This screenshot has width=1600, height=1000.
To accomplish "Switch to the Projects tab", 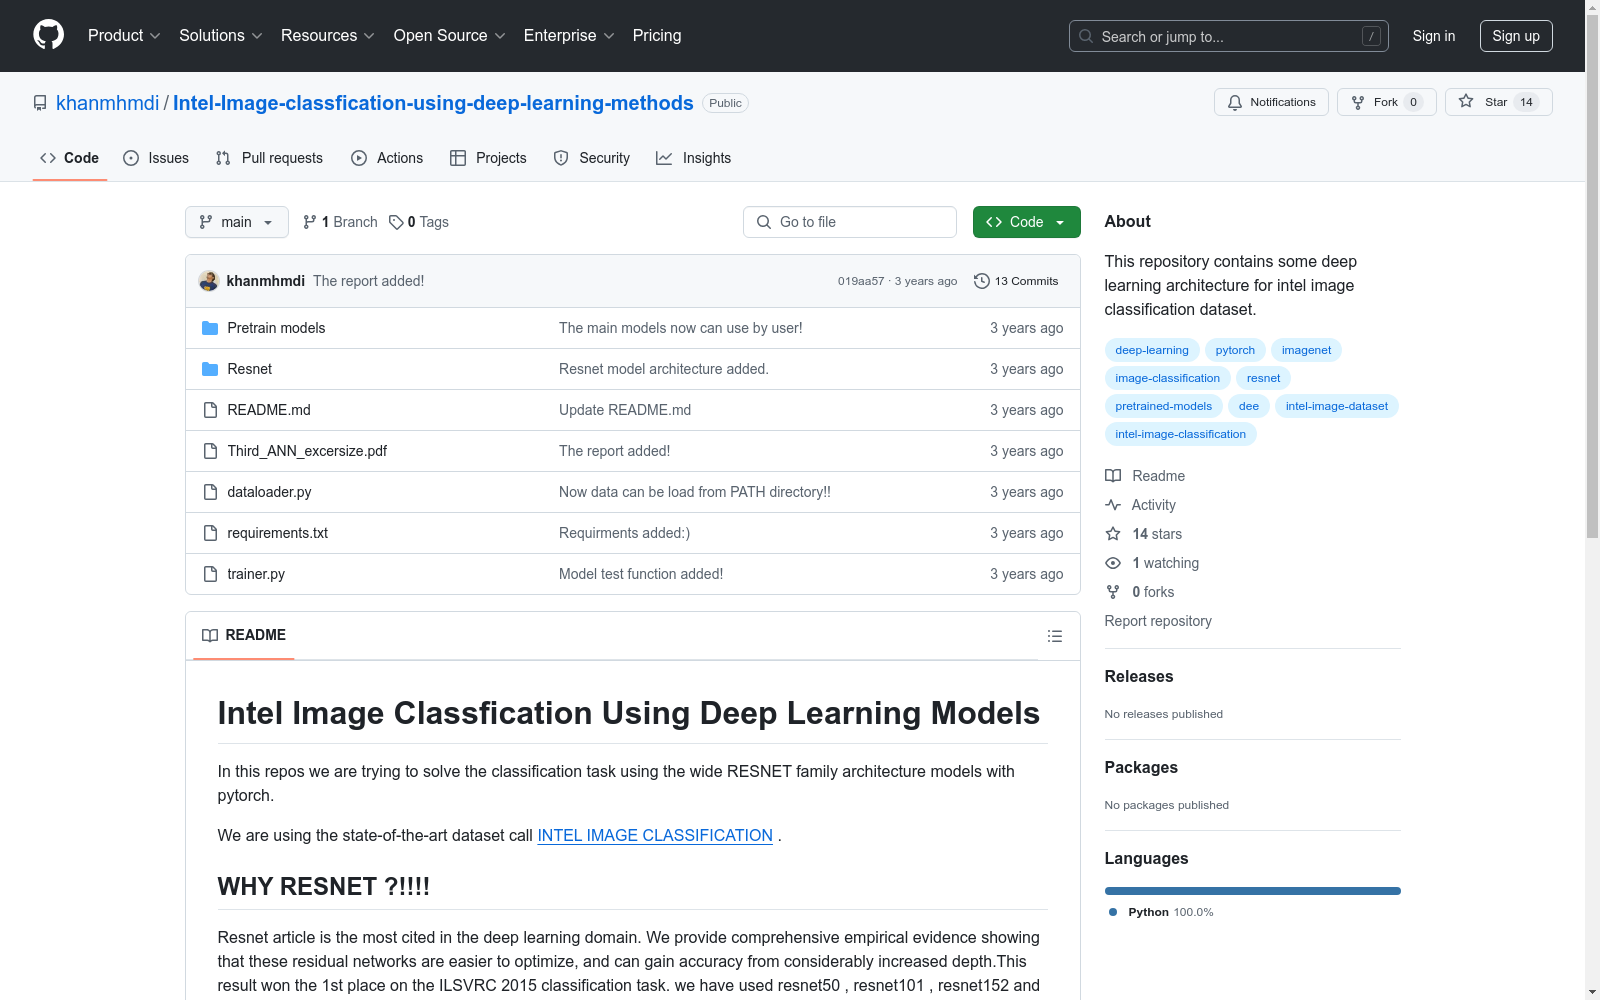I will point(488,158).
